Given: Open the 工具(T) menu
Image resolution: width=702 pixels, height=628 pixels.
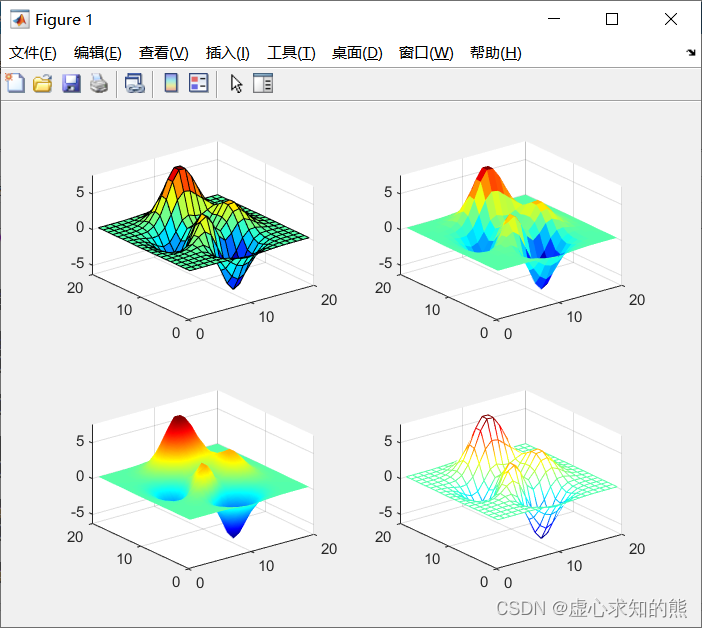Looking at the screenshot, I should pyautogui.click(x=291, y=53).
